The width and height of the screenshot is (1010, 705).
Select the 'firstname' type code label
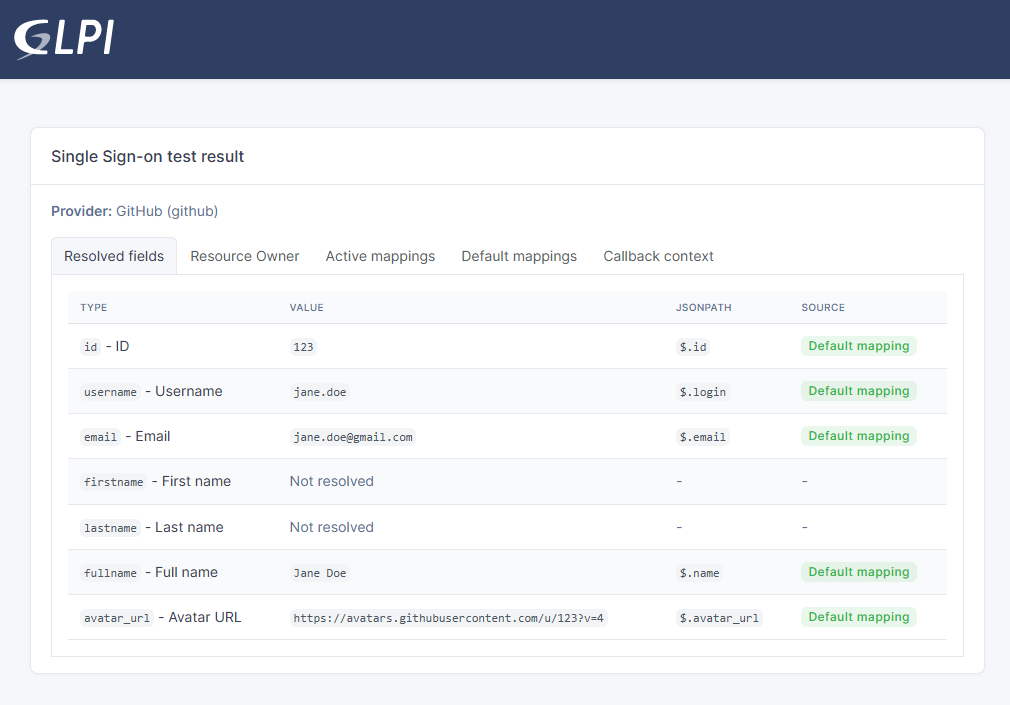click(113, 482)
